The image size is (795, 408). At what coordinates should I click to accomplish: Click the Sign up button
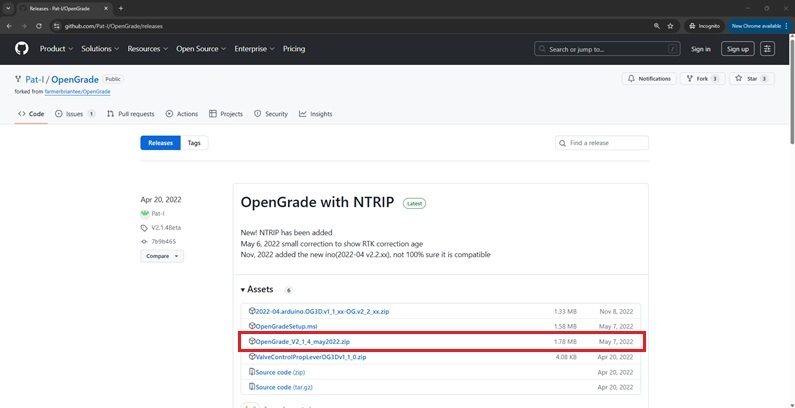tap(738, 48)
